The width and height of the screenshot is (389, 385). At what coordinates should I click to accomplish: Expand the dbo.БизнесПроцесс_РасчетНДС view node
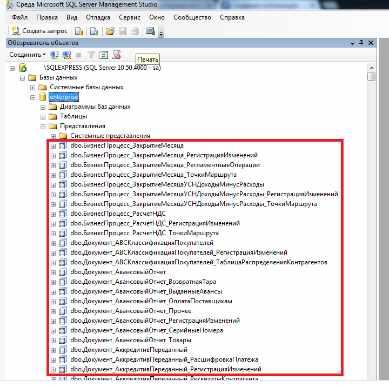click(x=53, y=214)
